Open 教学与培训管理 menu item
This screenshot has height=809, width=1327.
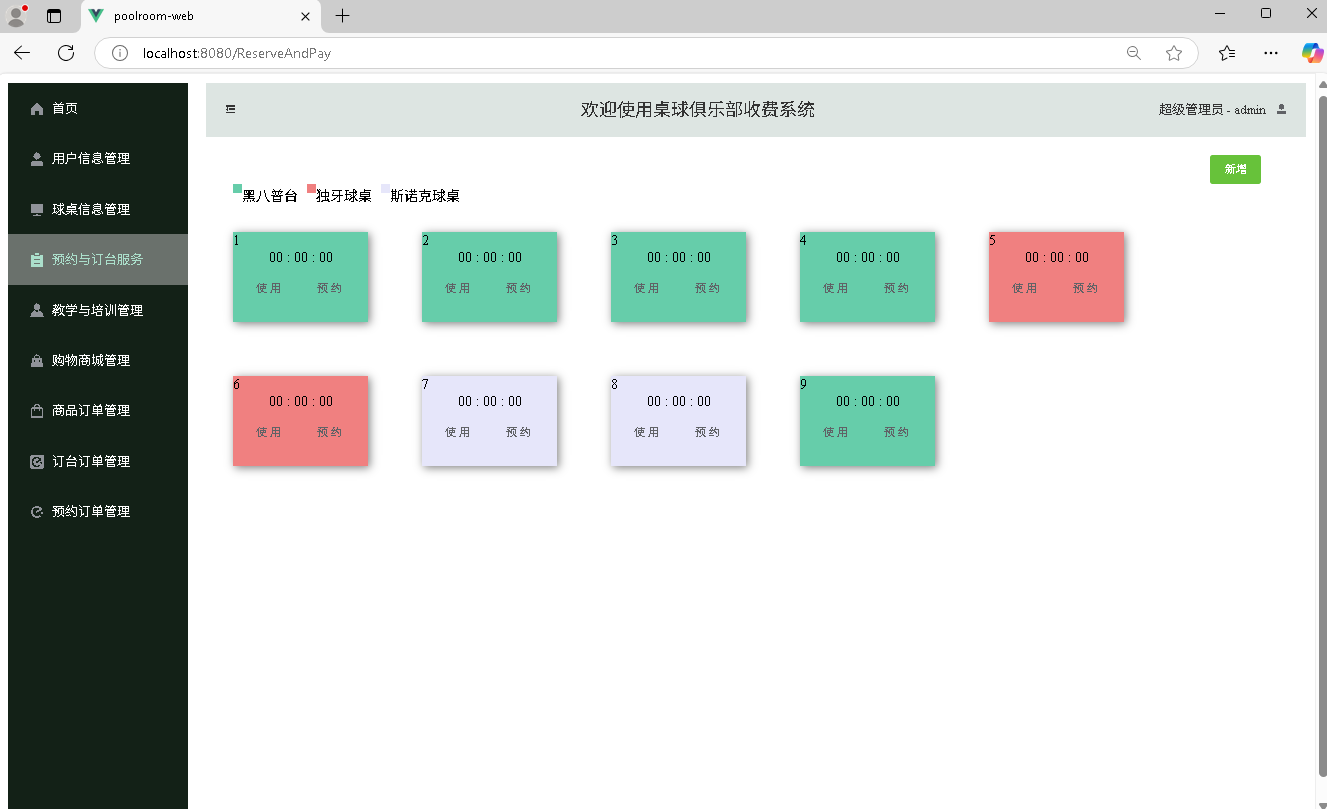click(x=98, y=311)
